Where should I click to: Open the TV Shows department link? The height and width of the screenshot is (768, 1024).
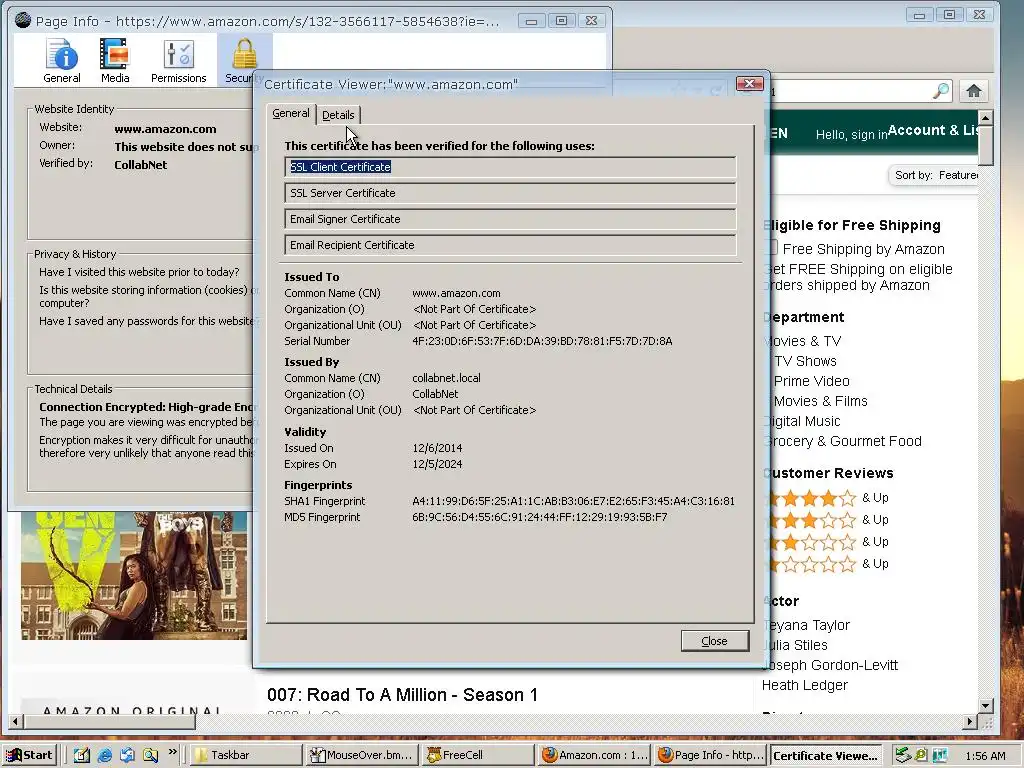click(x=805, y=361)
